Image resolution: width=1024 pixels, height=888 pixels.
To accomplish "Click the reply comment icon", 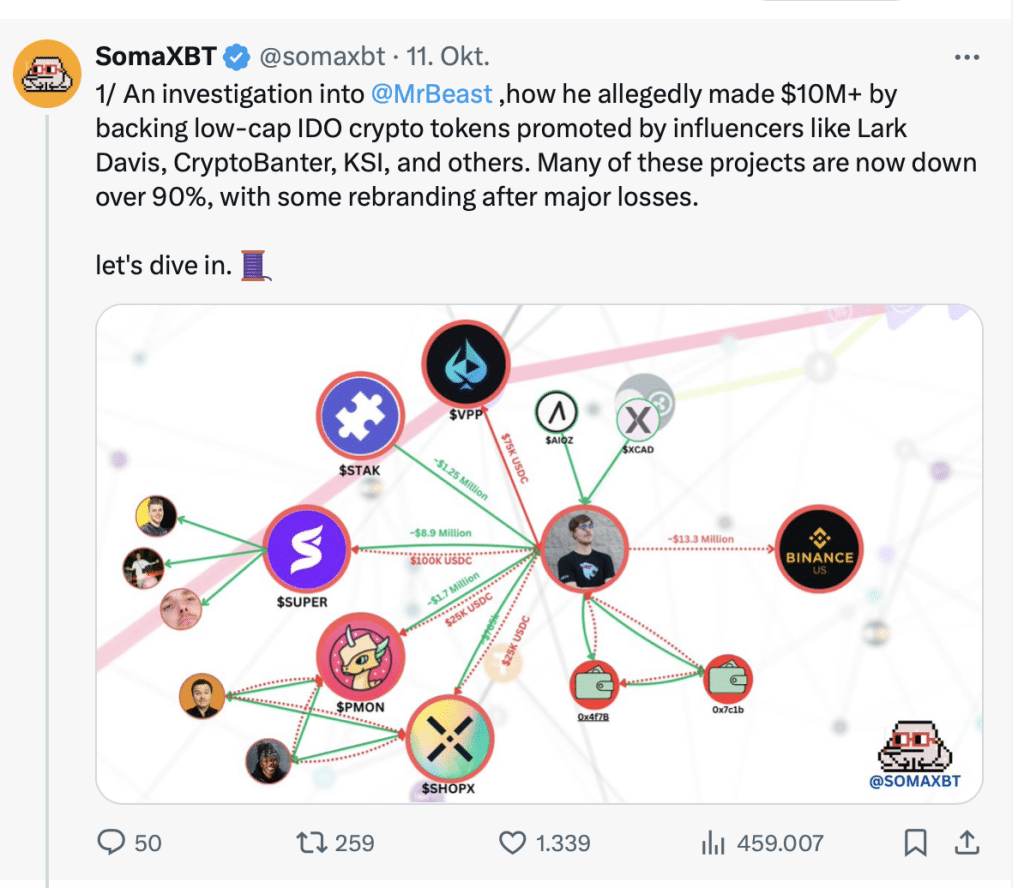I will tap(111, 843).
